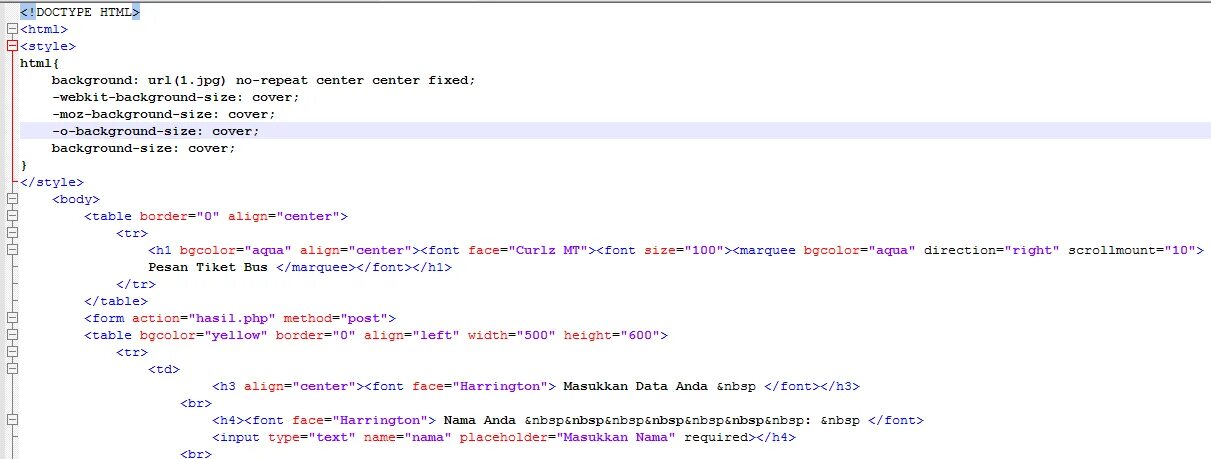1211x459 pixels.
Task: Collapse fold marker beside the <tr> above <td>
Action: 12,352
